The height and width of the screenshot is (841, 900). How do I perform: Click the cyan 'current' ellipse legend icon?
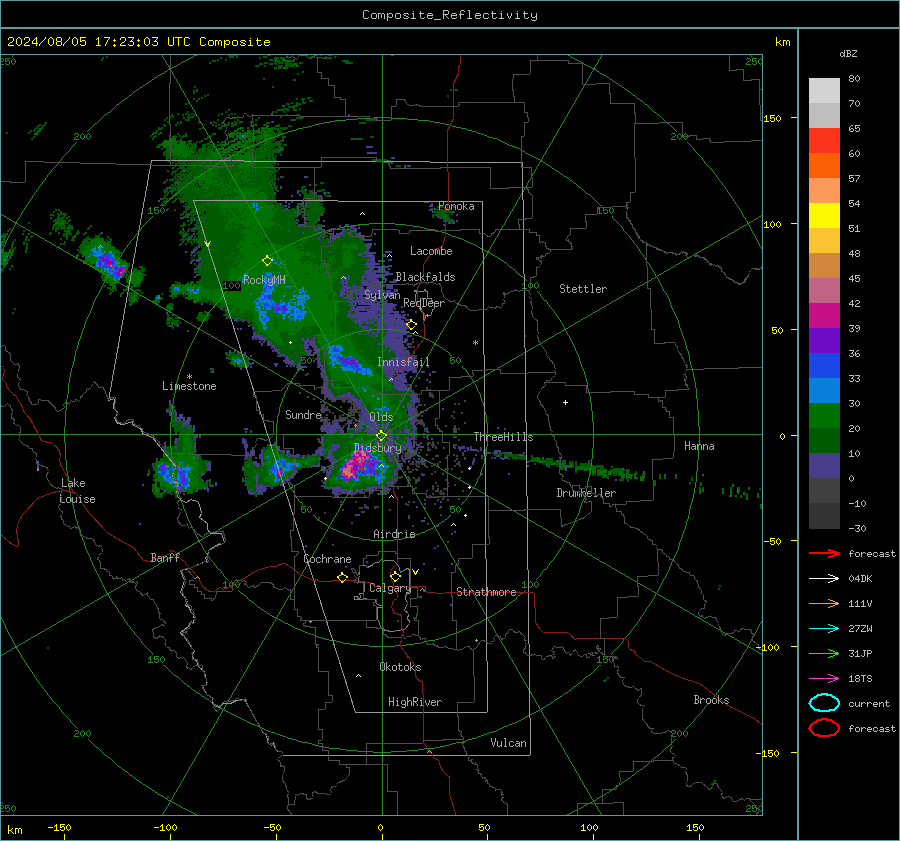(x=824, y=703)
